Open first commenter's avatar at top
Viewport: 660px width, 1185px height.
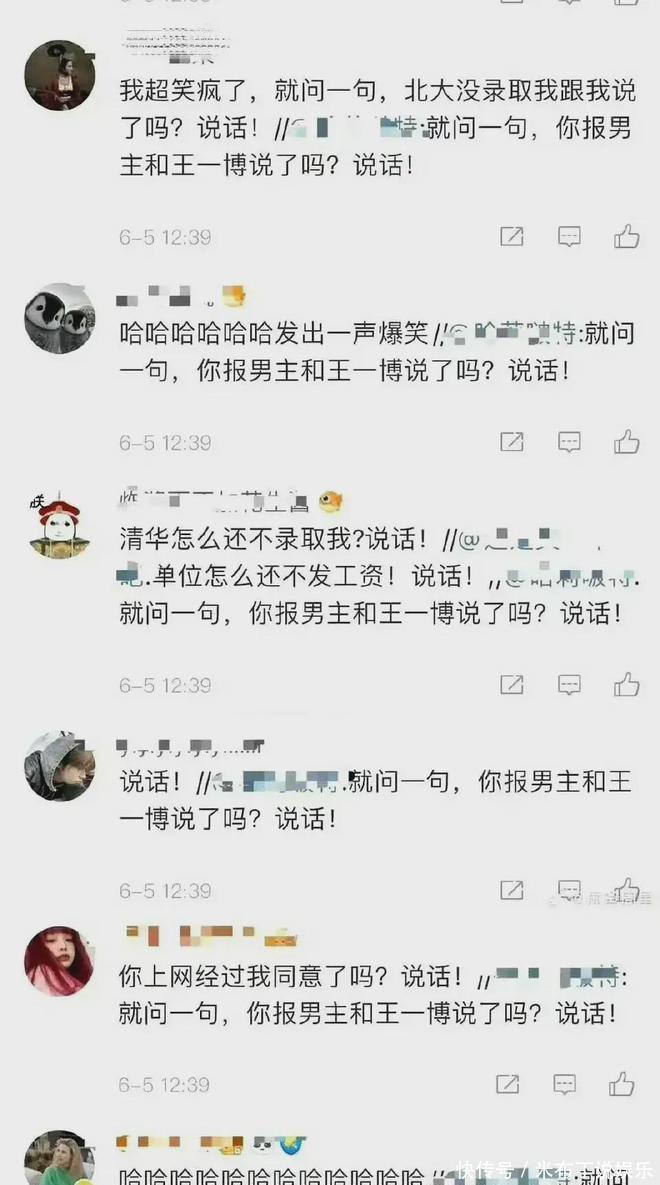60,75
